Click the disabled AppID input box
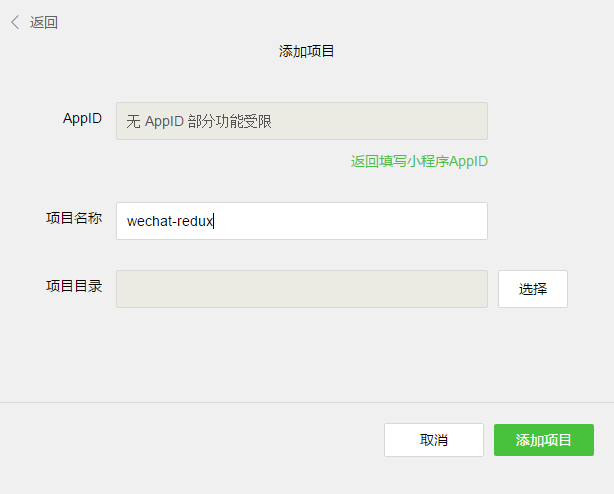This screenshot has width=614, height=494. pyautogui.click(x=301, y=121)
